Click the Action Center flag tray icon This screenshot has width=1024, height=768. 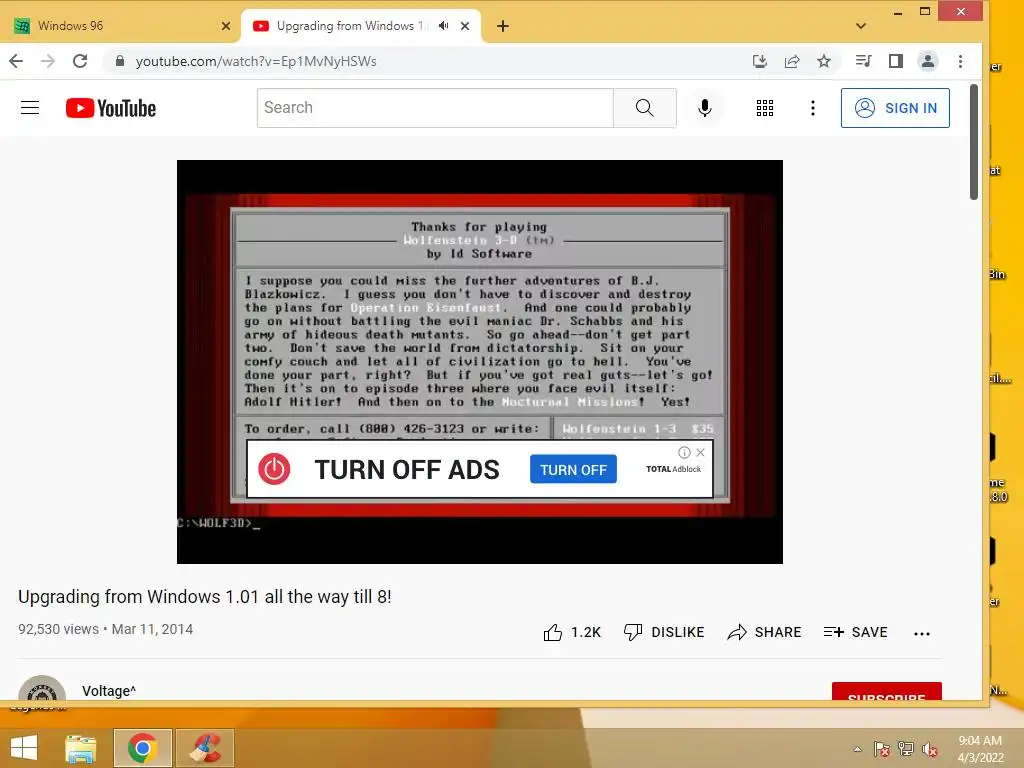tap(881, 748)
